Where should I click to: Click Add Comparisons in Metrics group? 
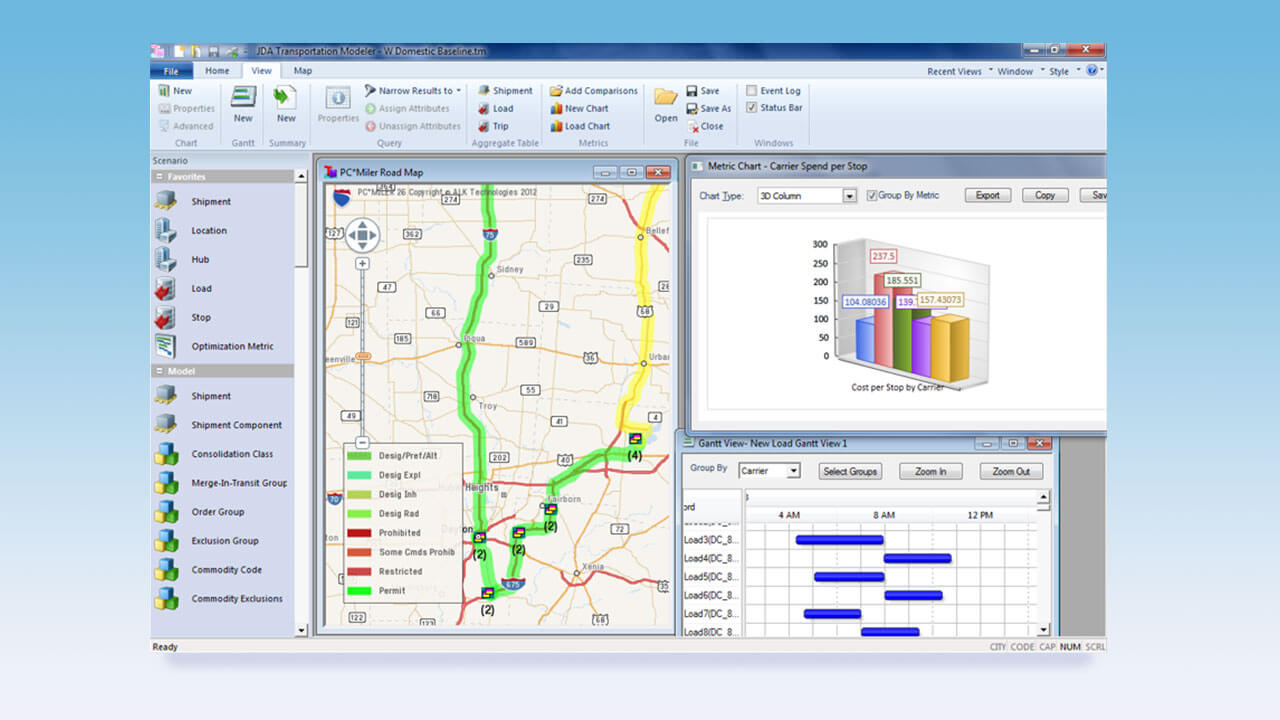point(593,90)
